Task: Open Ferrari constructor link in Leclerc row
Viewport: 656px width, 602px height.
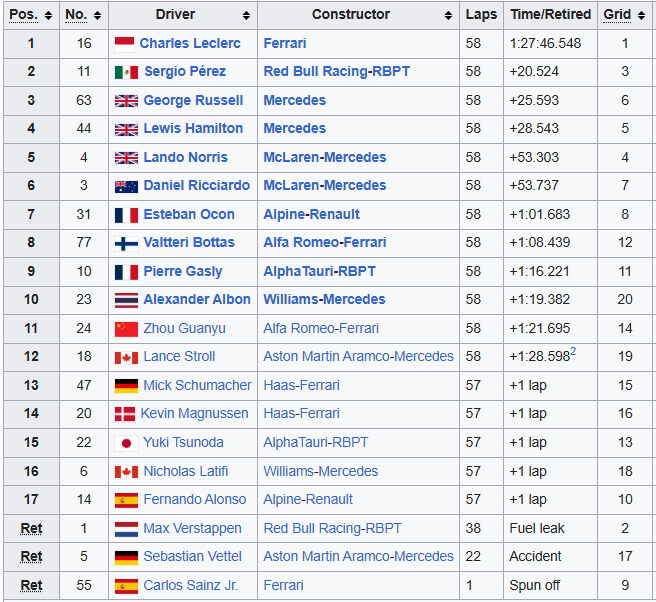Action: [x=285, y=43]
